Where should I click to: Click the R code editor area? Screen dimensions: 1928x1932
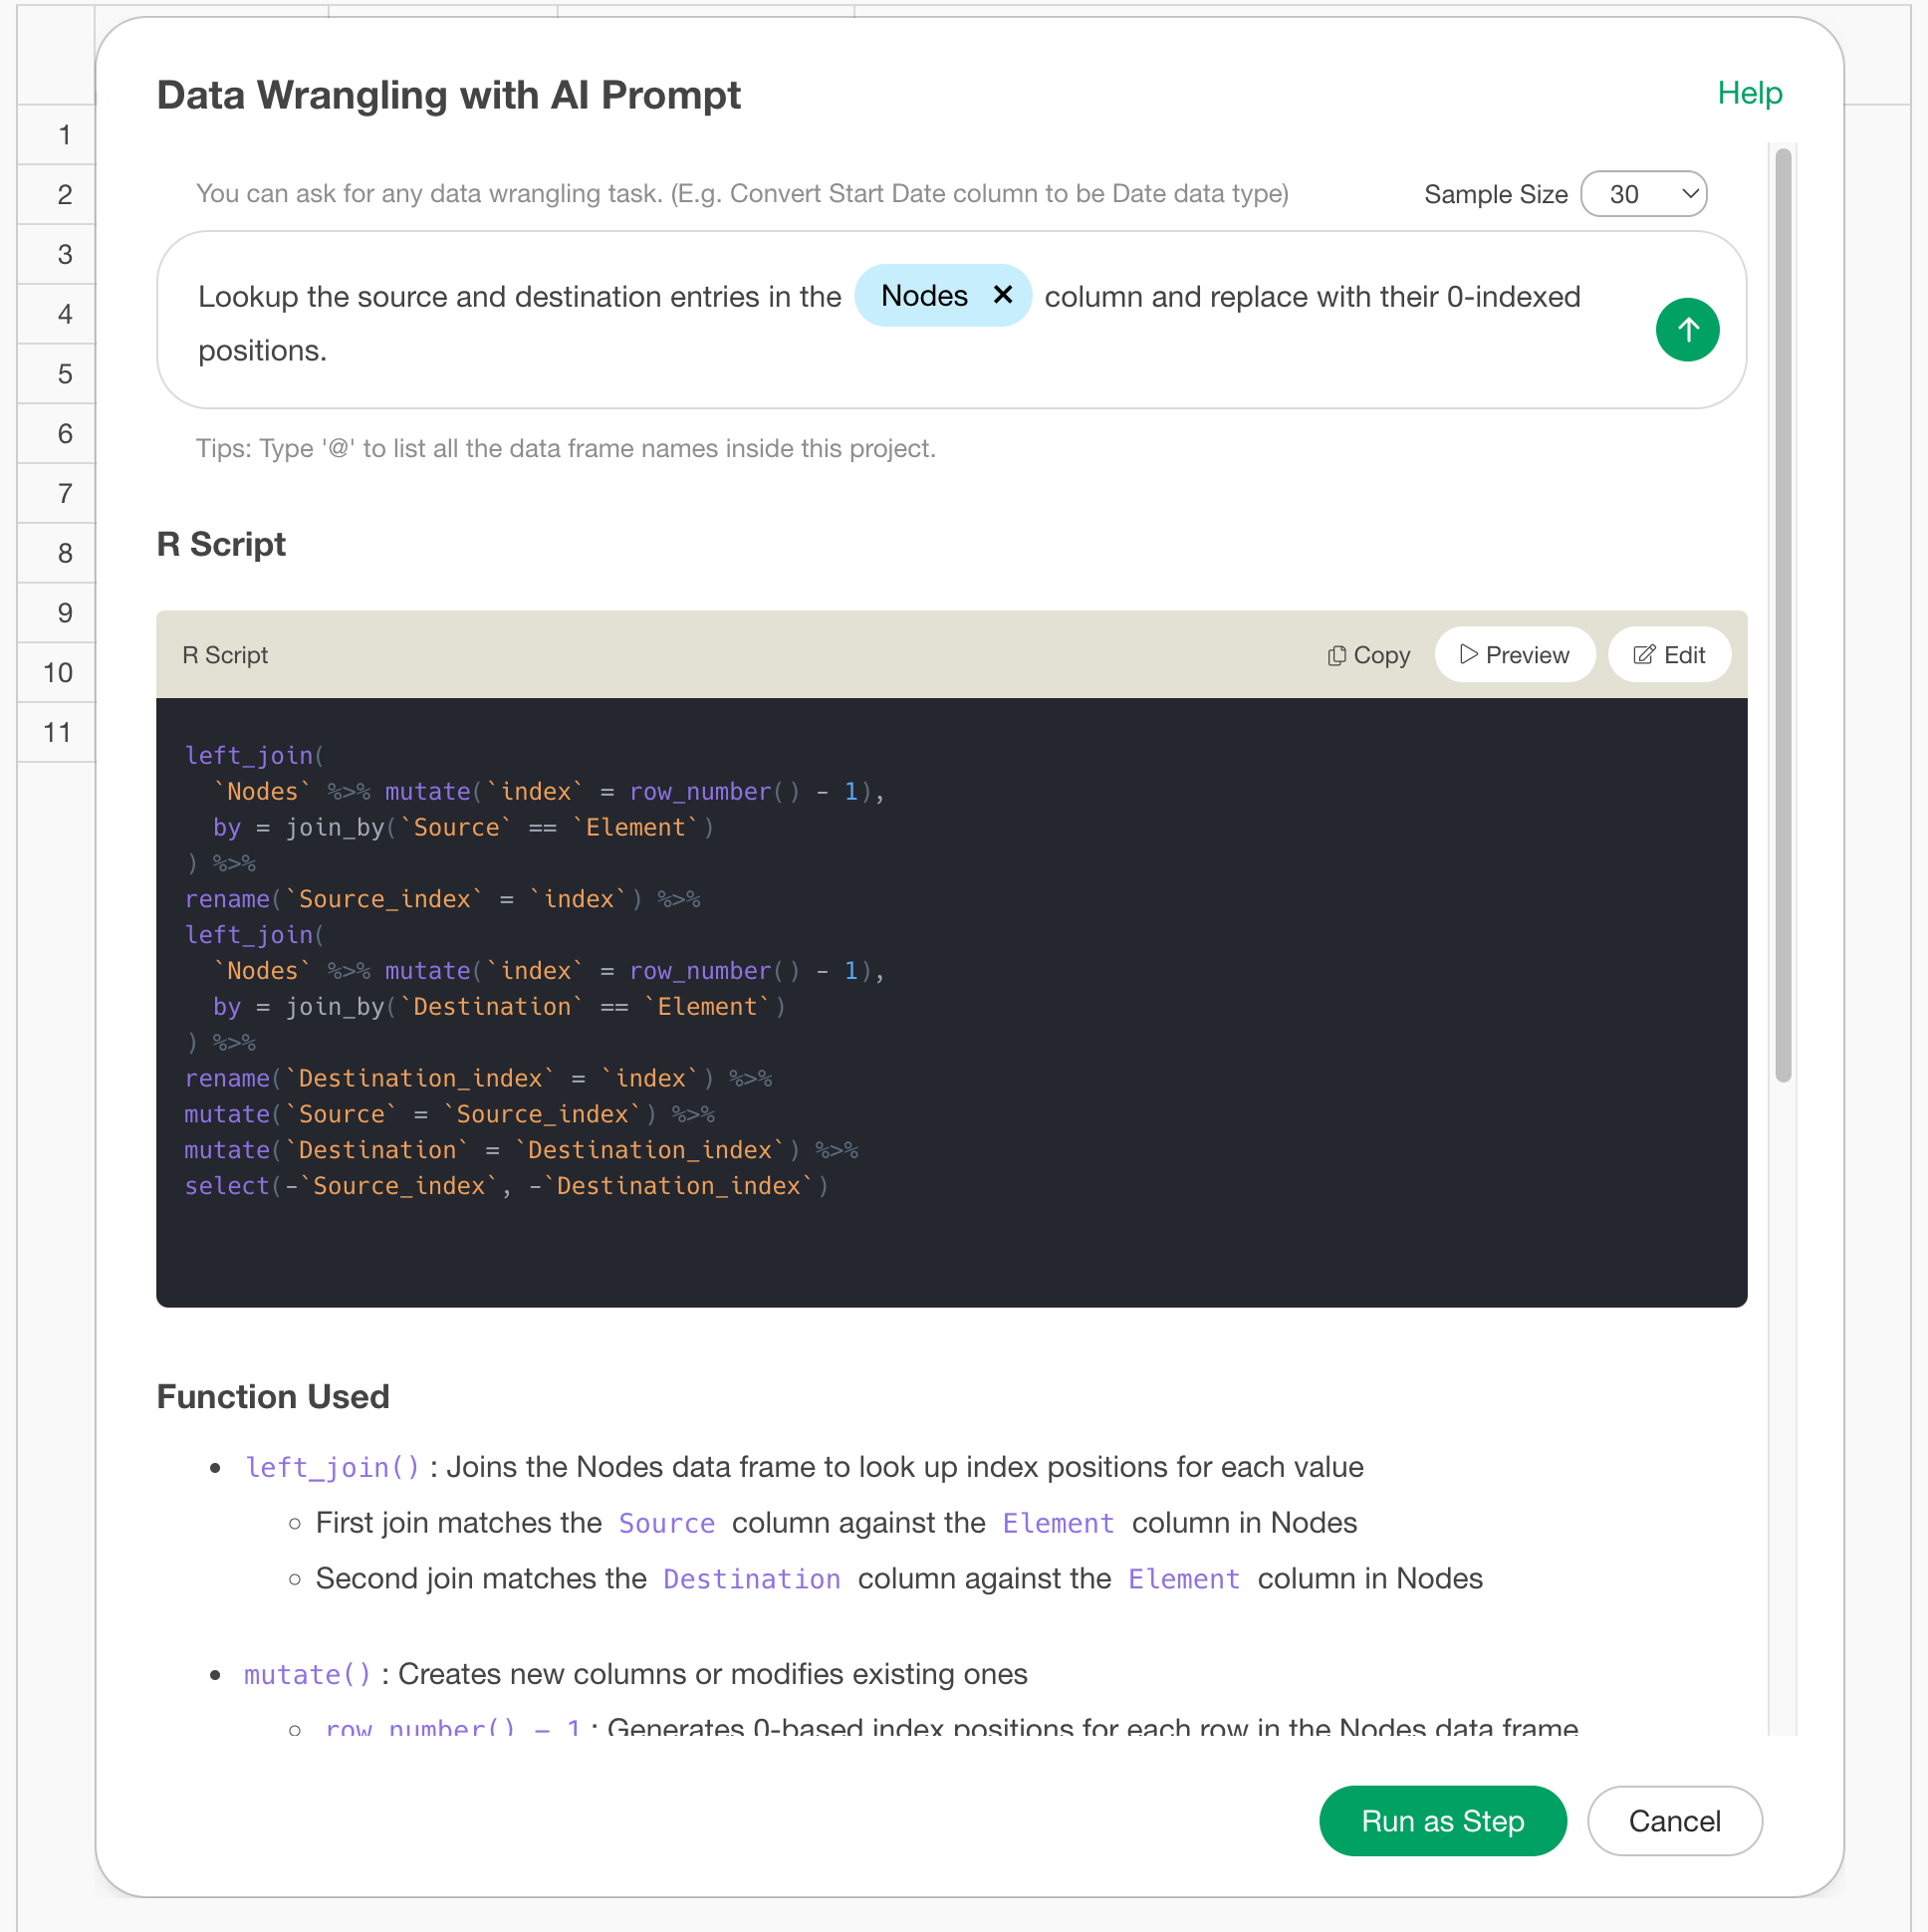click(x=950, y=1000)
